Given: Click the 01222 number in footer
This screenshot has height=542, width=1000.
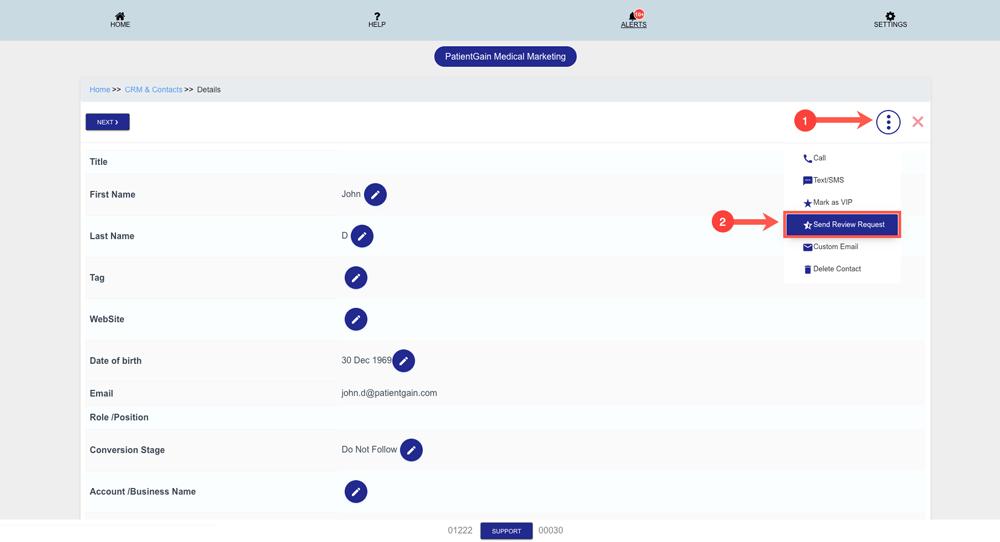Looking at the screenshot, I should tap(460, 531).
